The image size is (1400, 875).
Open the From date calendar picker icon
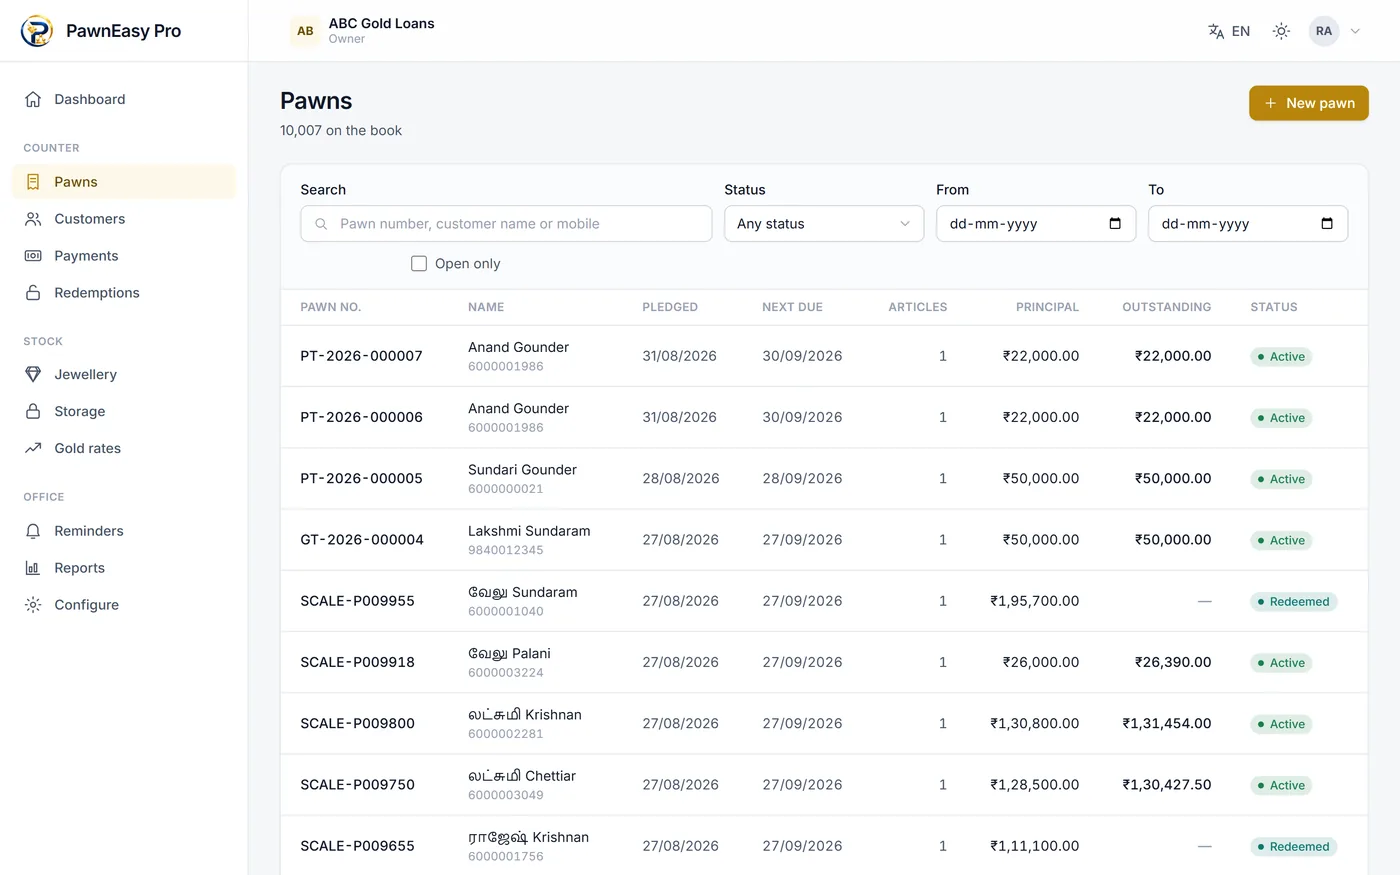[1115, 224]
